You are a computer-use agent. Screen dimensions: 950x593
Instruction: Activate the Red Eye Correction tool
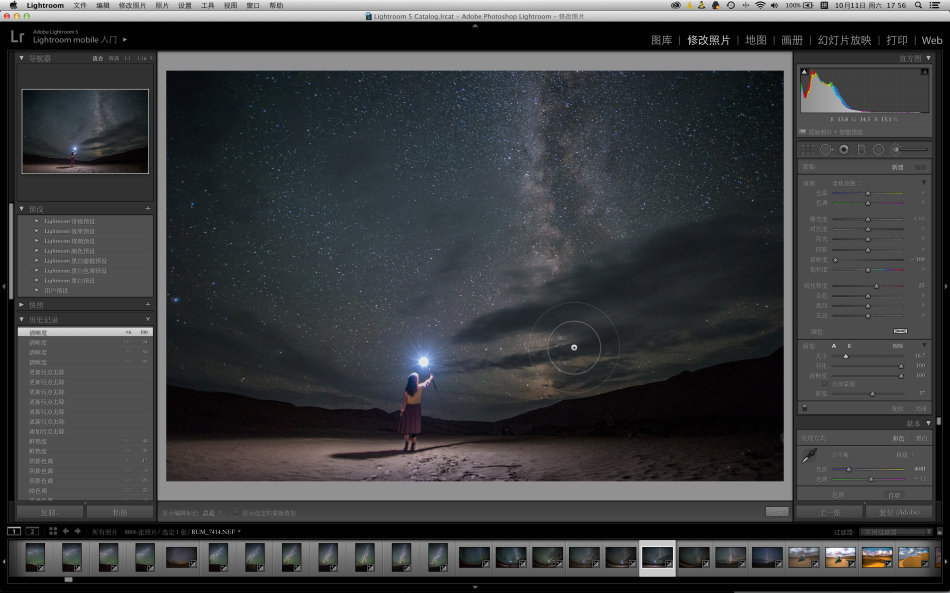click(844, 149)
